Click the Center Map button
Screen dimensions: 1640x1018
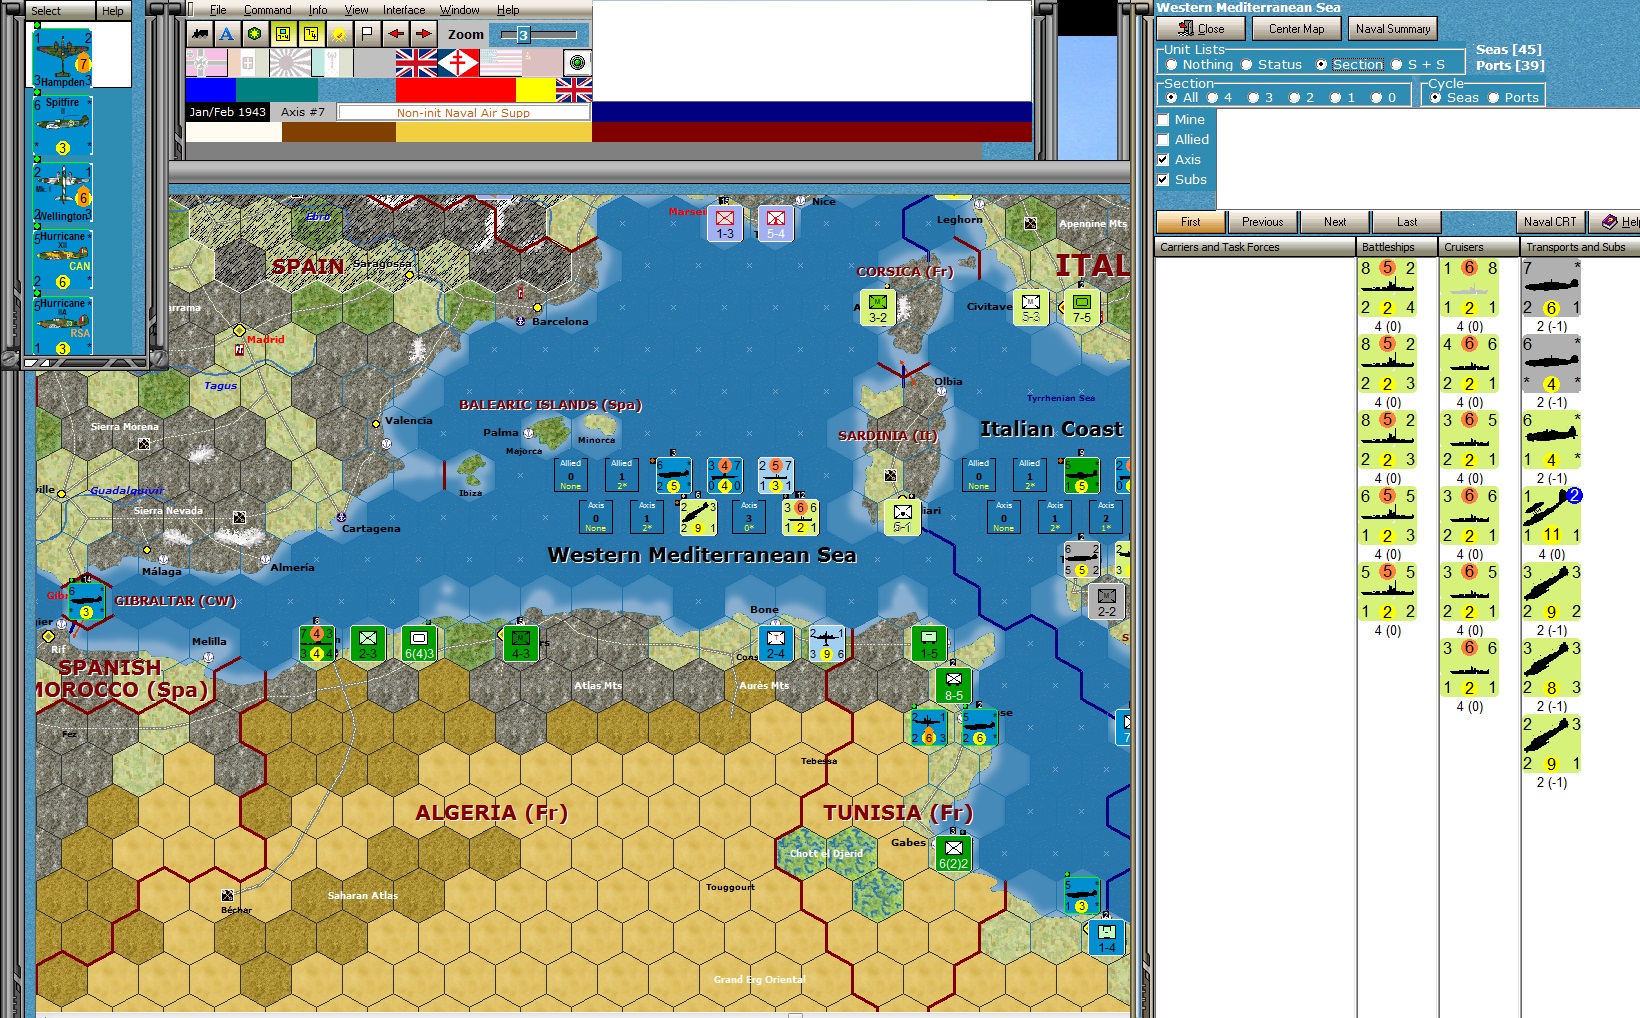coord(1297,29)
